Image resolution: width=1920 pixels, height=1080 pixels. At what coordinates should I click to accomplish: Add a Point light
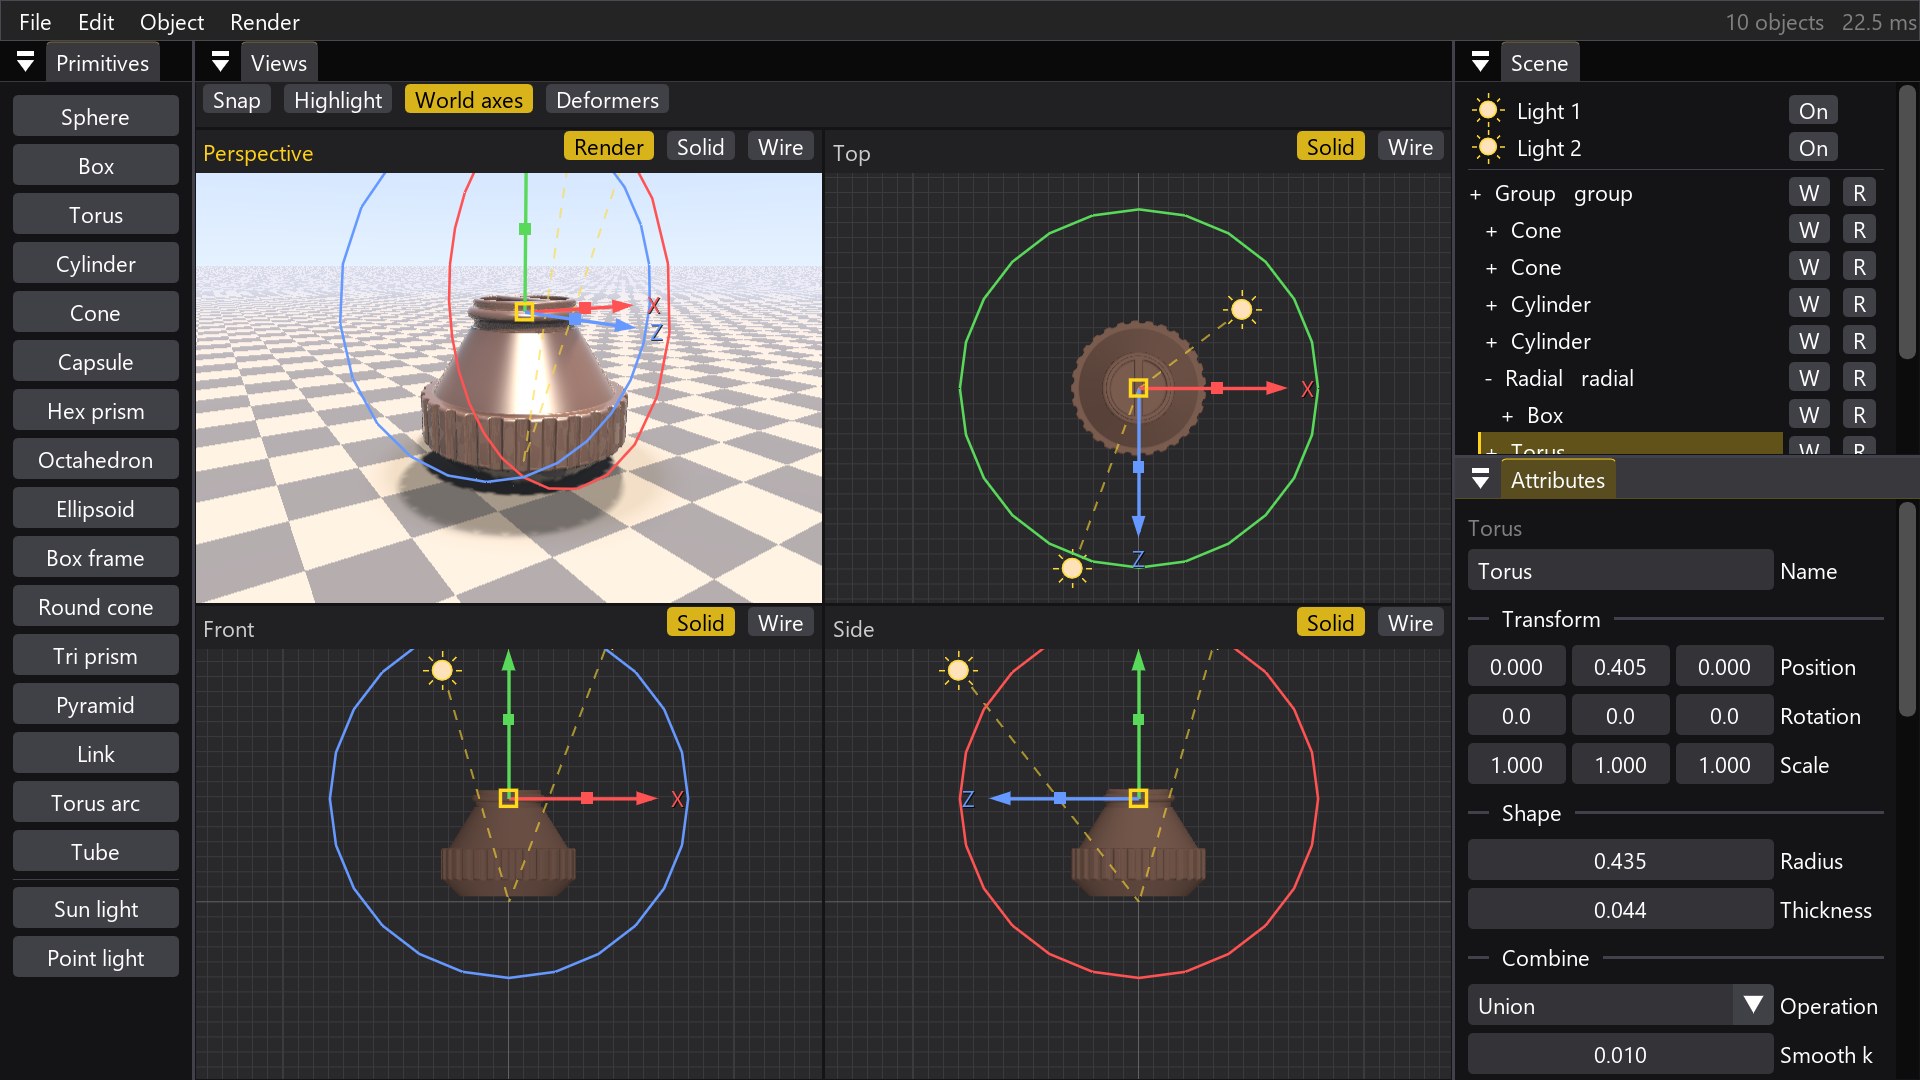pos(96,958)
